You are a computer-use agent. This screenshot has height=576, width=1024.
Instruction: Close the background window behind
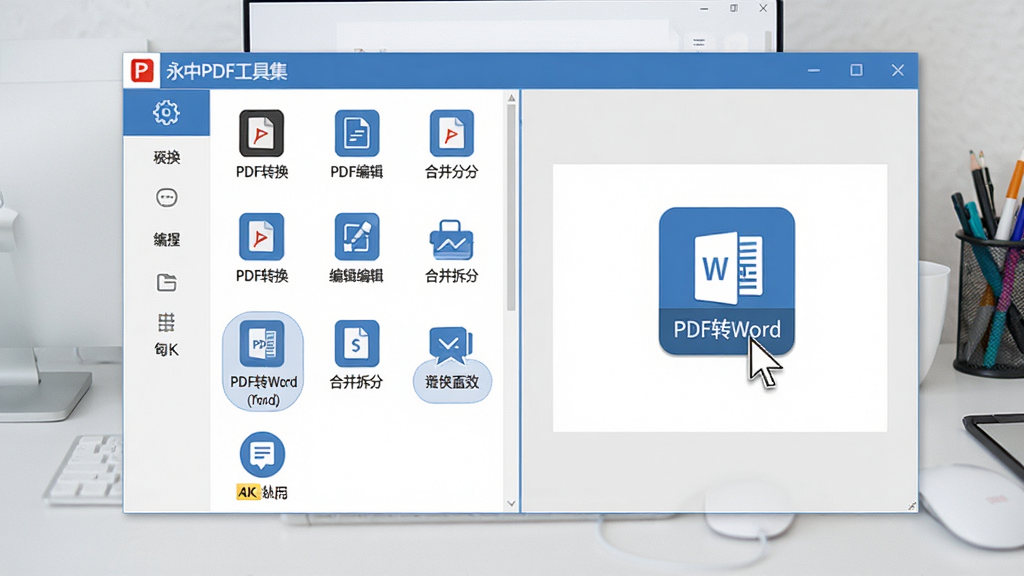pyautogui.click(x=763, y=8)
